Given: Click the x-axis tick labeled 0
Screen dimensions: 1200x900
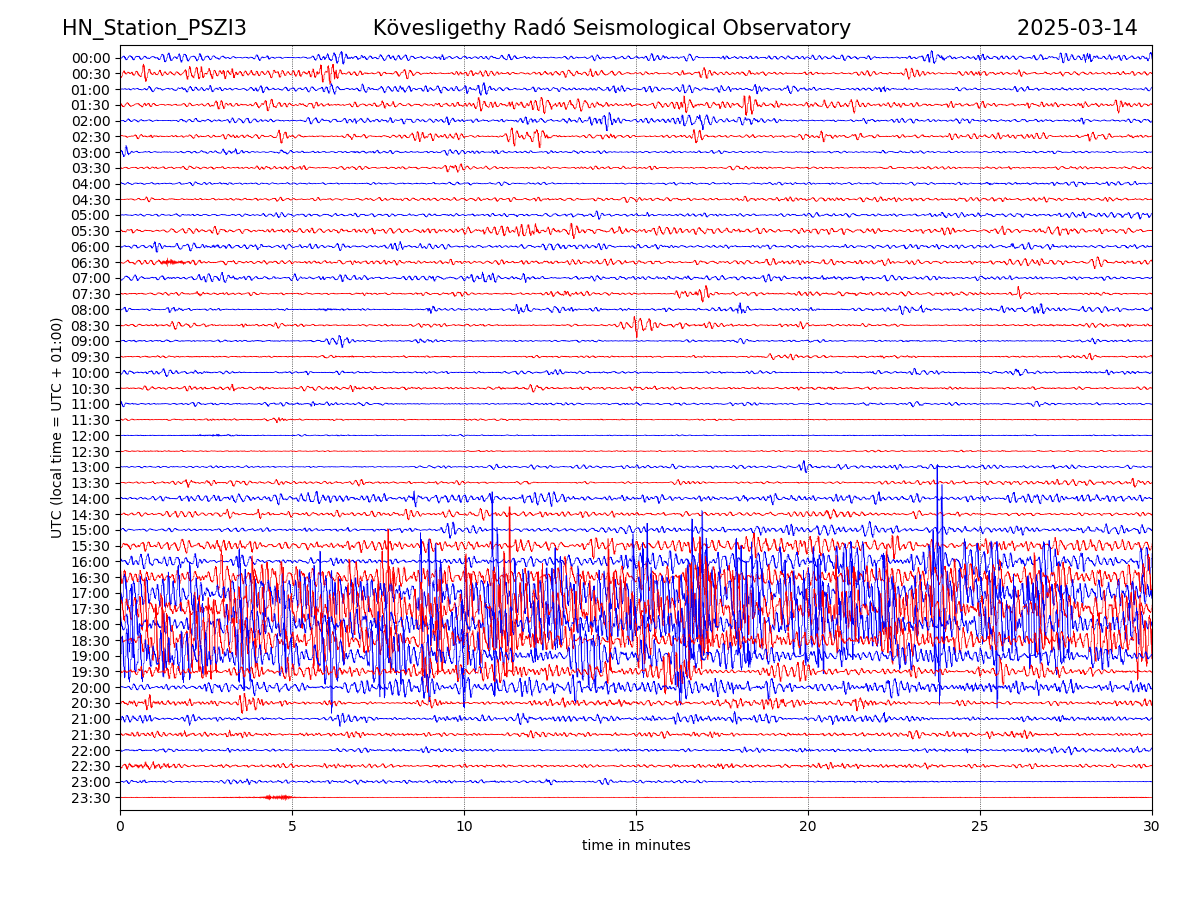Looking at the screenshot, I should [x=120, y=827].
